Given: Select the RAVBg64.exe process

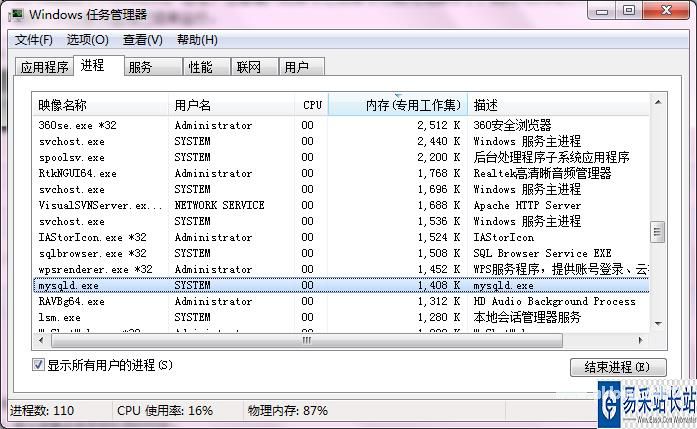Looking at the screenshot, I should 341,301.
